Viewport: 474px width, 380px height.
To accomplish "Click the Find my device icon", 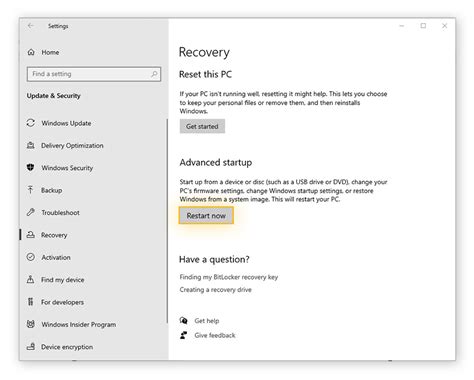I will 31,279.
